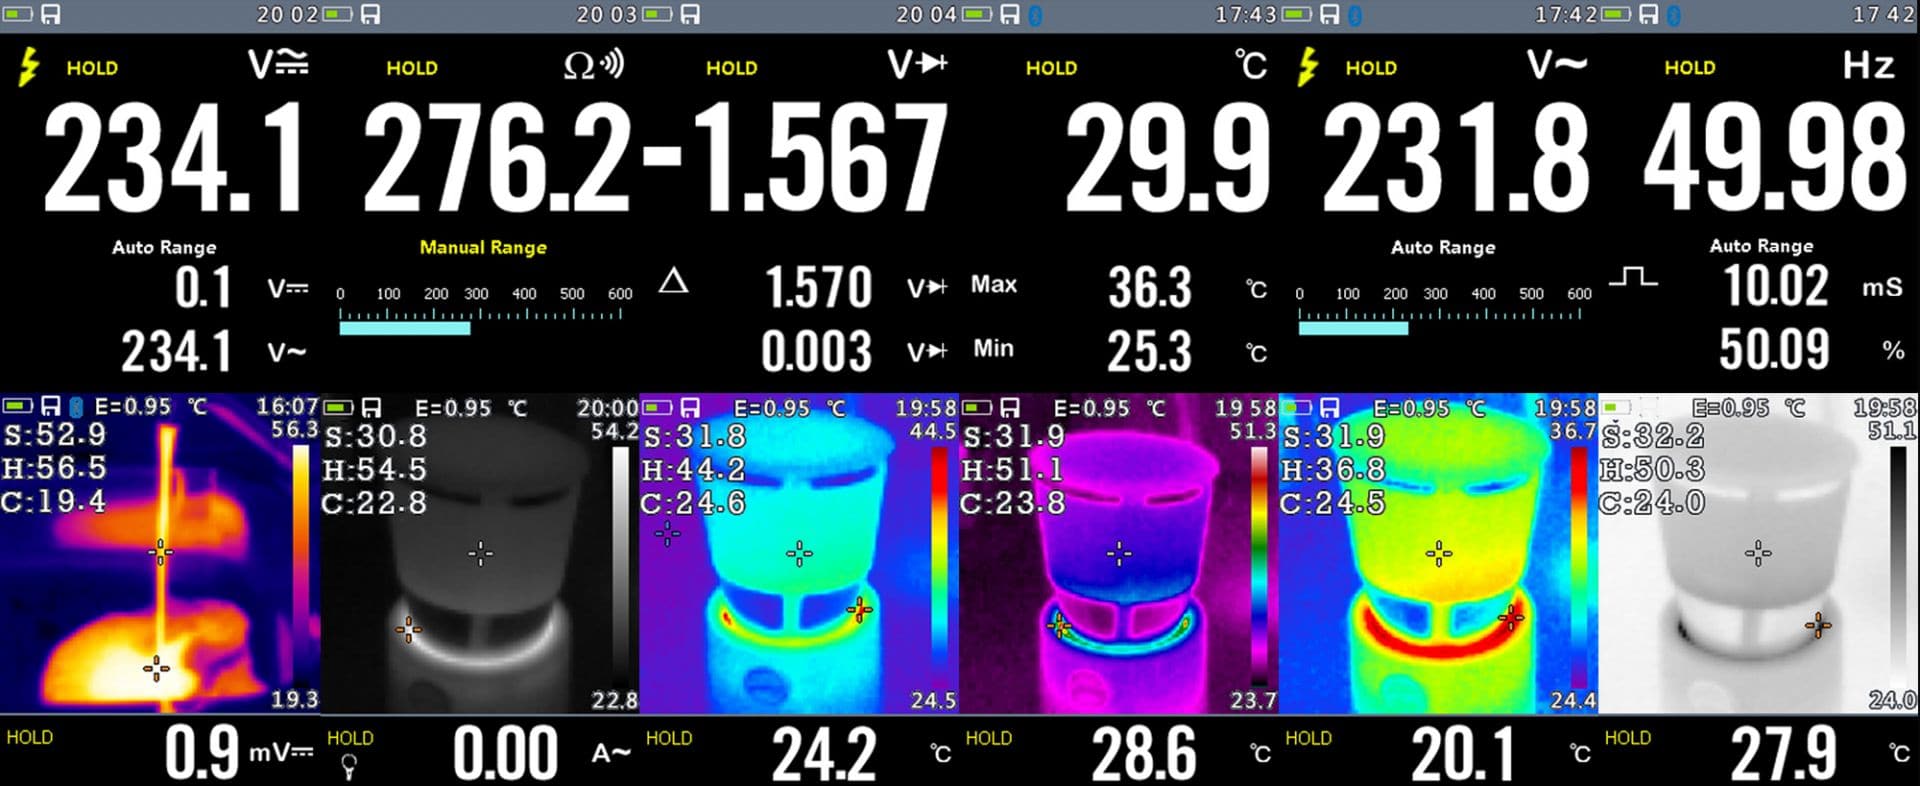
Task: Click the cyan bar graph under Manual Range
Action: pos(404,327)
